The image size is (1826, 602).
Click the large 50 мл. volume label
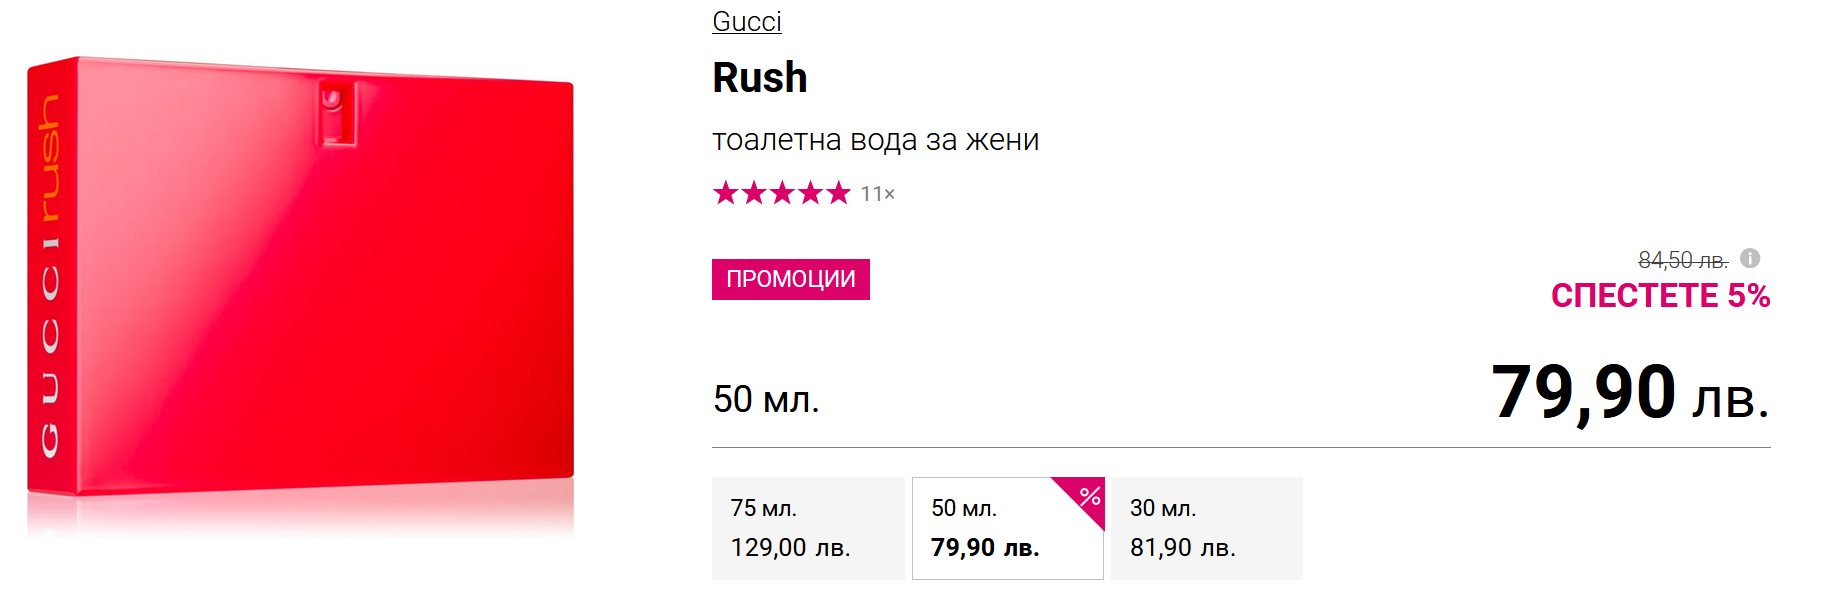tap(766, 399)
